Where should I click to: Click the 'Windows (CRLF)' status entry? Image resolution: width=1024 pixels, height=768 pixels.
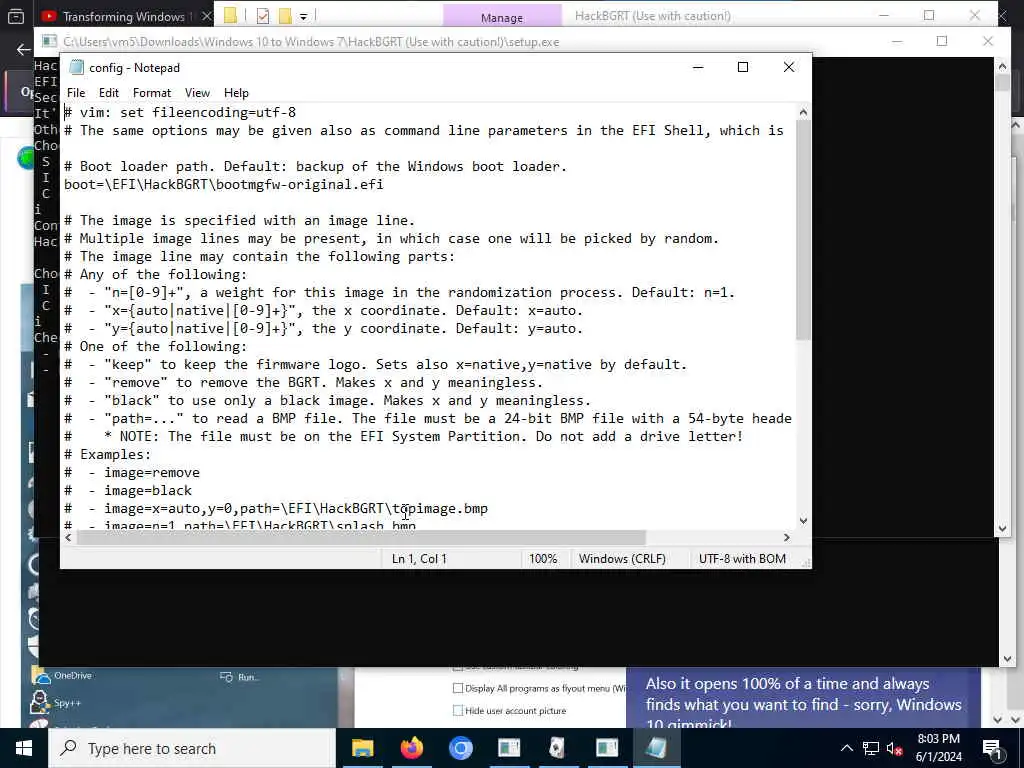[622, 558]
